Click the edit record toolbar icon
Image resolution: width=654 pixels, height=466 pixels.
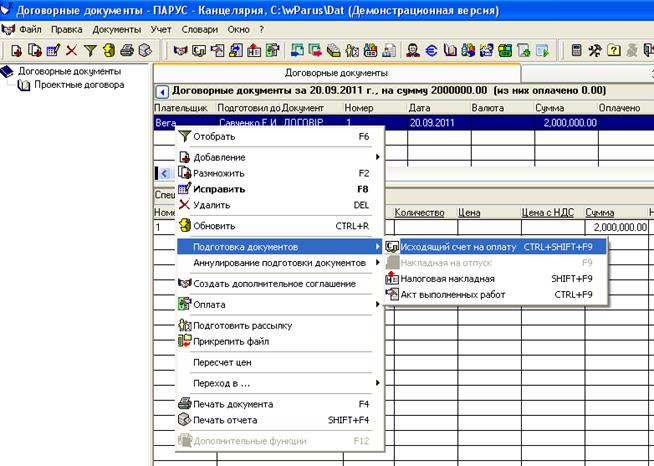coord(53,50)
